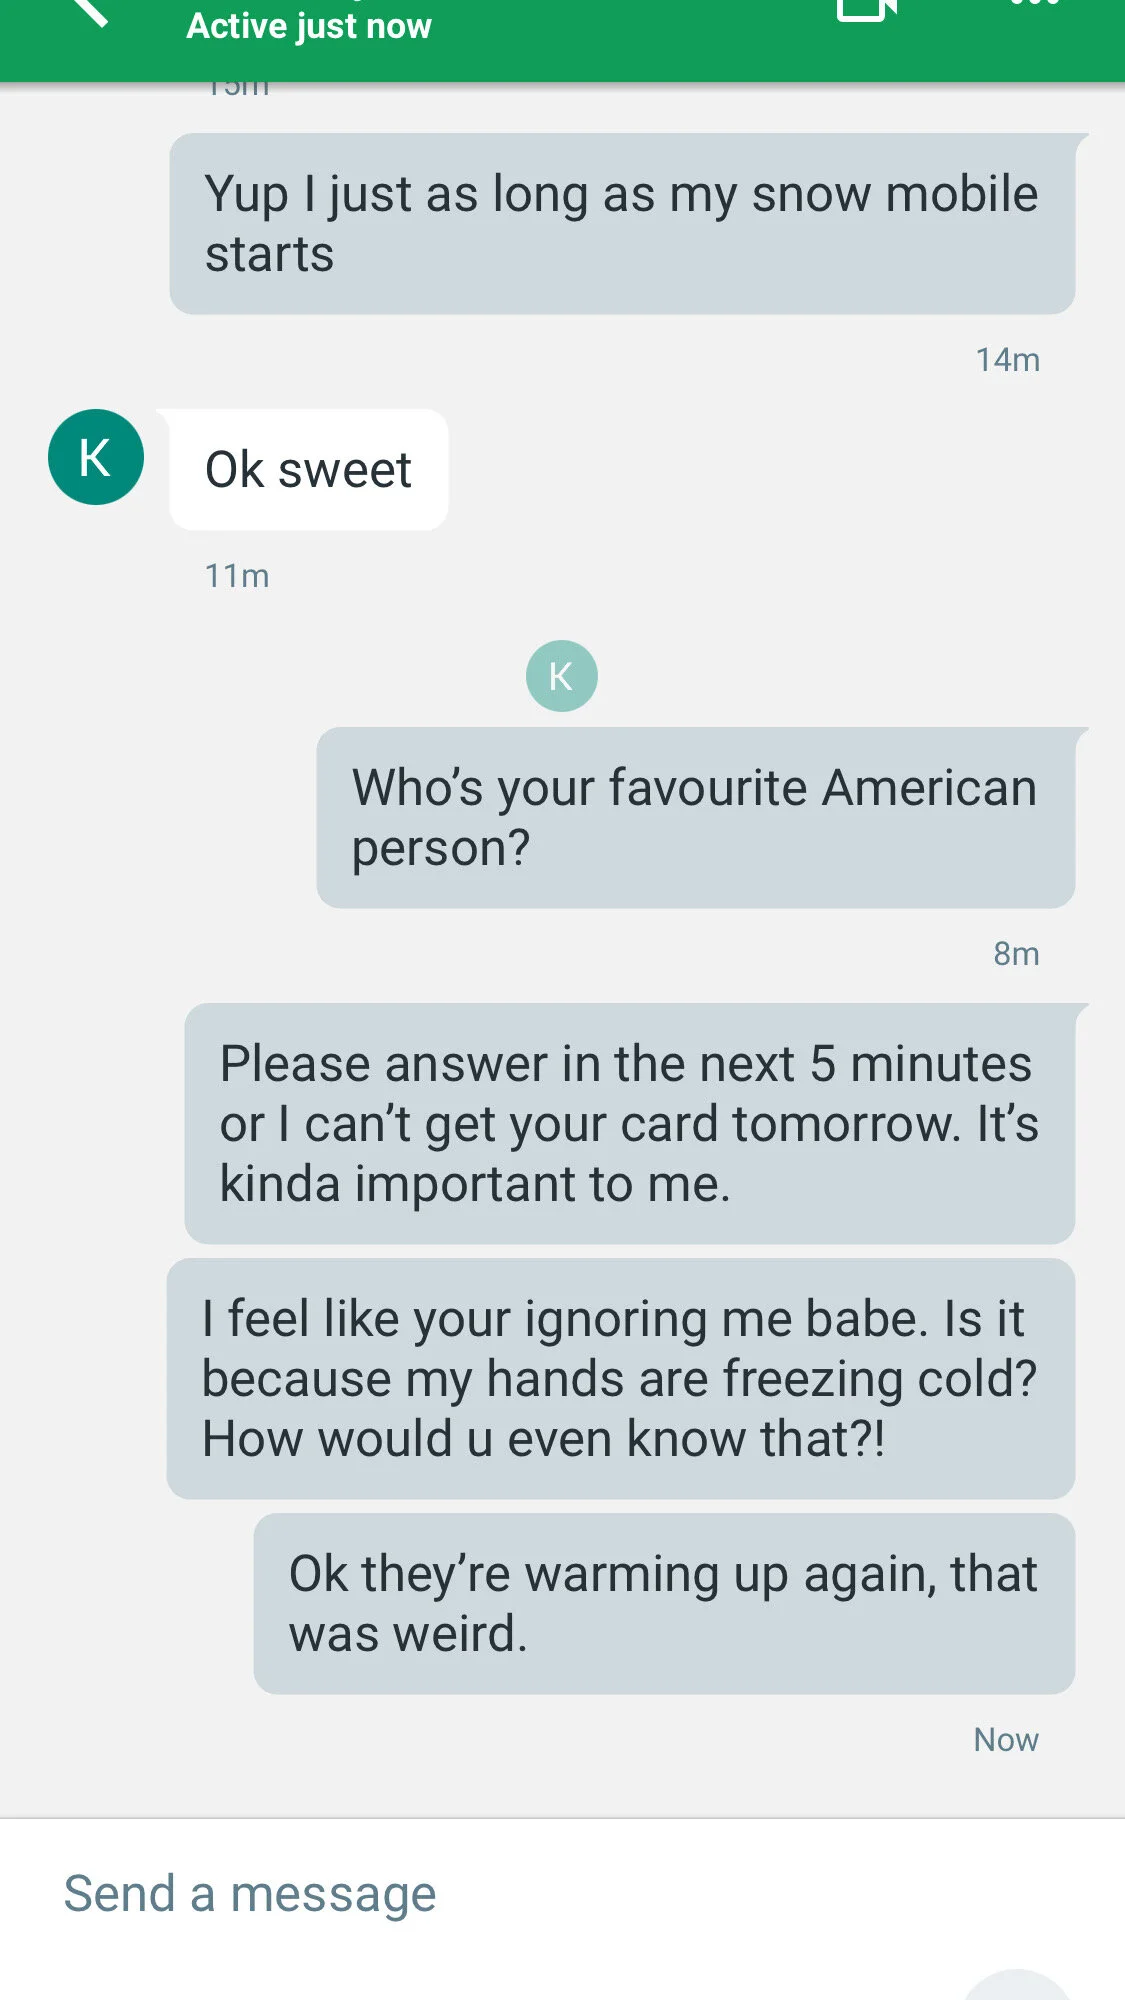Tap the back arrow in header
Viewport: 1125px width, 2000px height.
[x=88, y=10]
